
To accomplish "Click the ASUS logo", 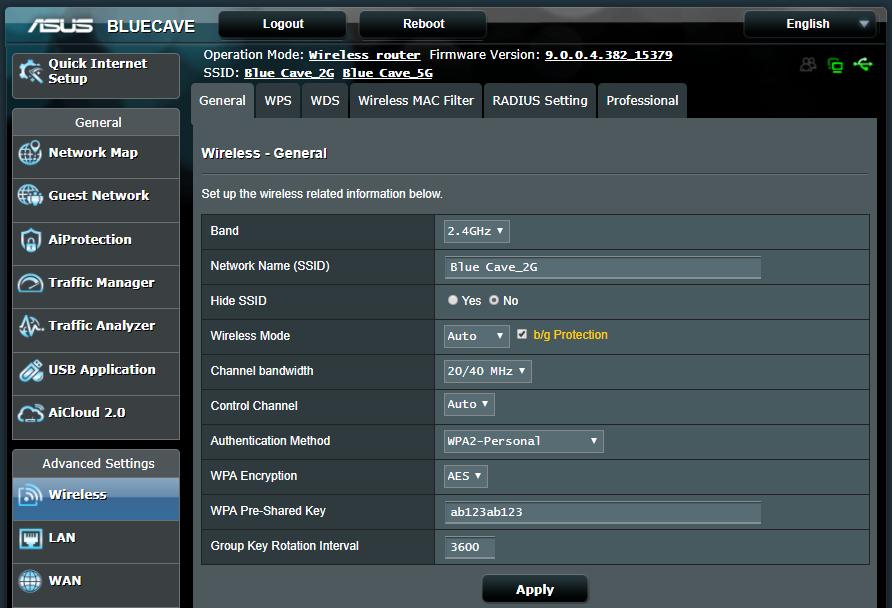I will pos(60,26).
